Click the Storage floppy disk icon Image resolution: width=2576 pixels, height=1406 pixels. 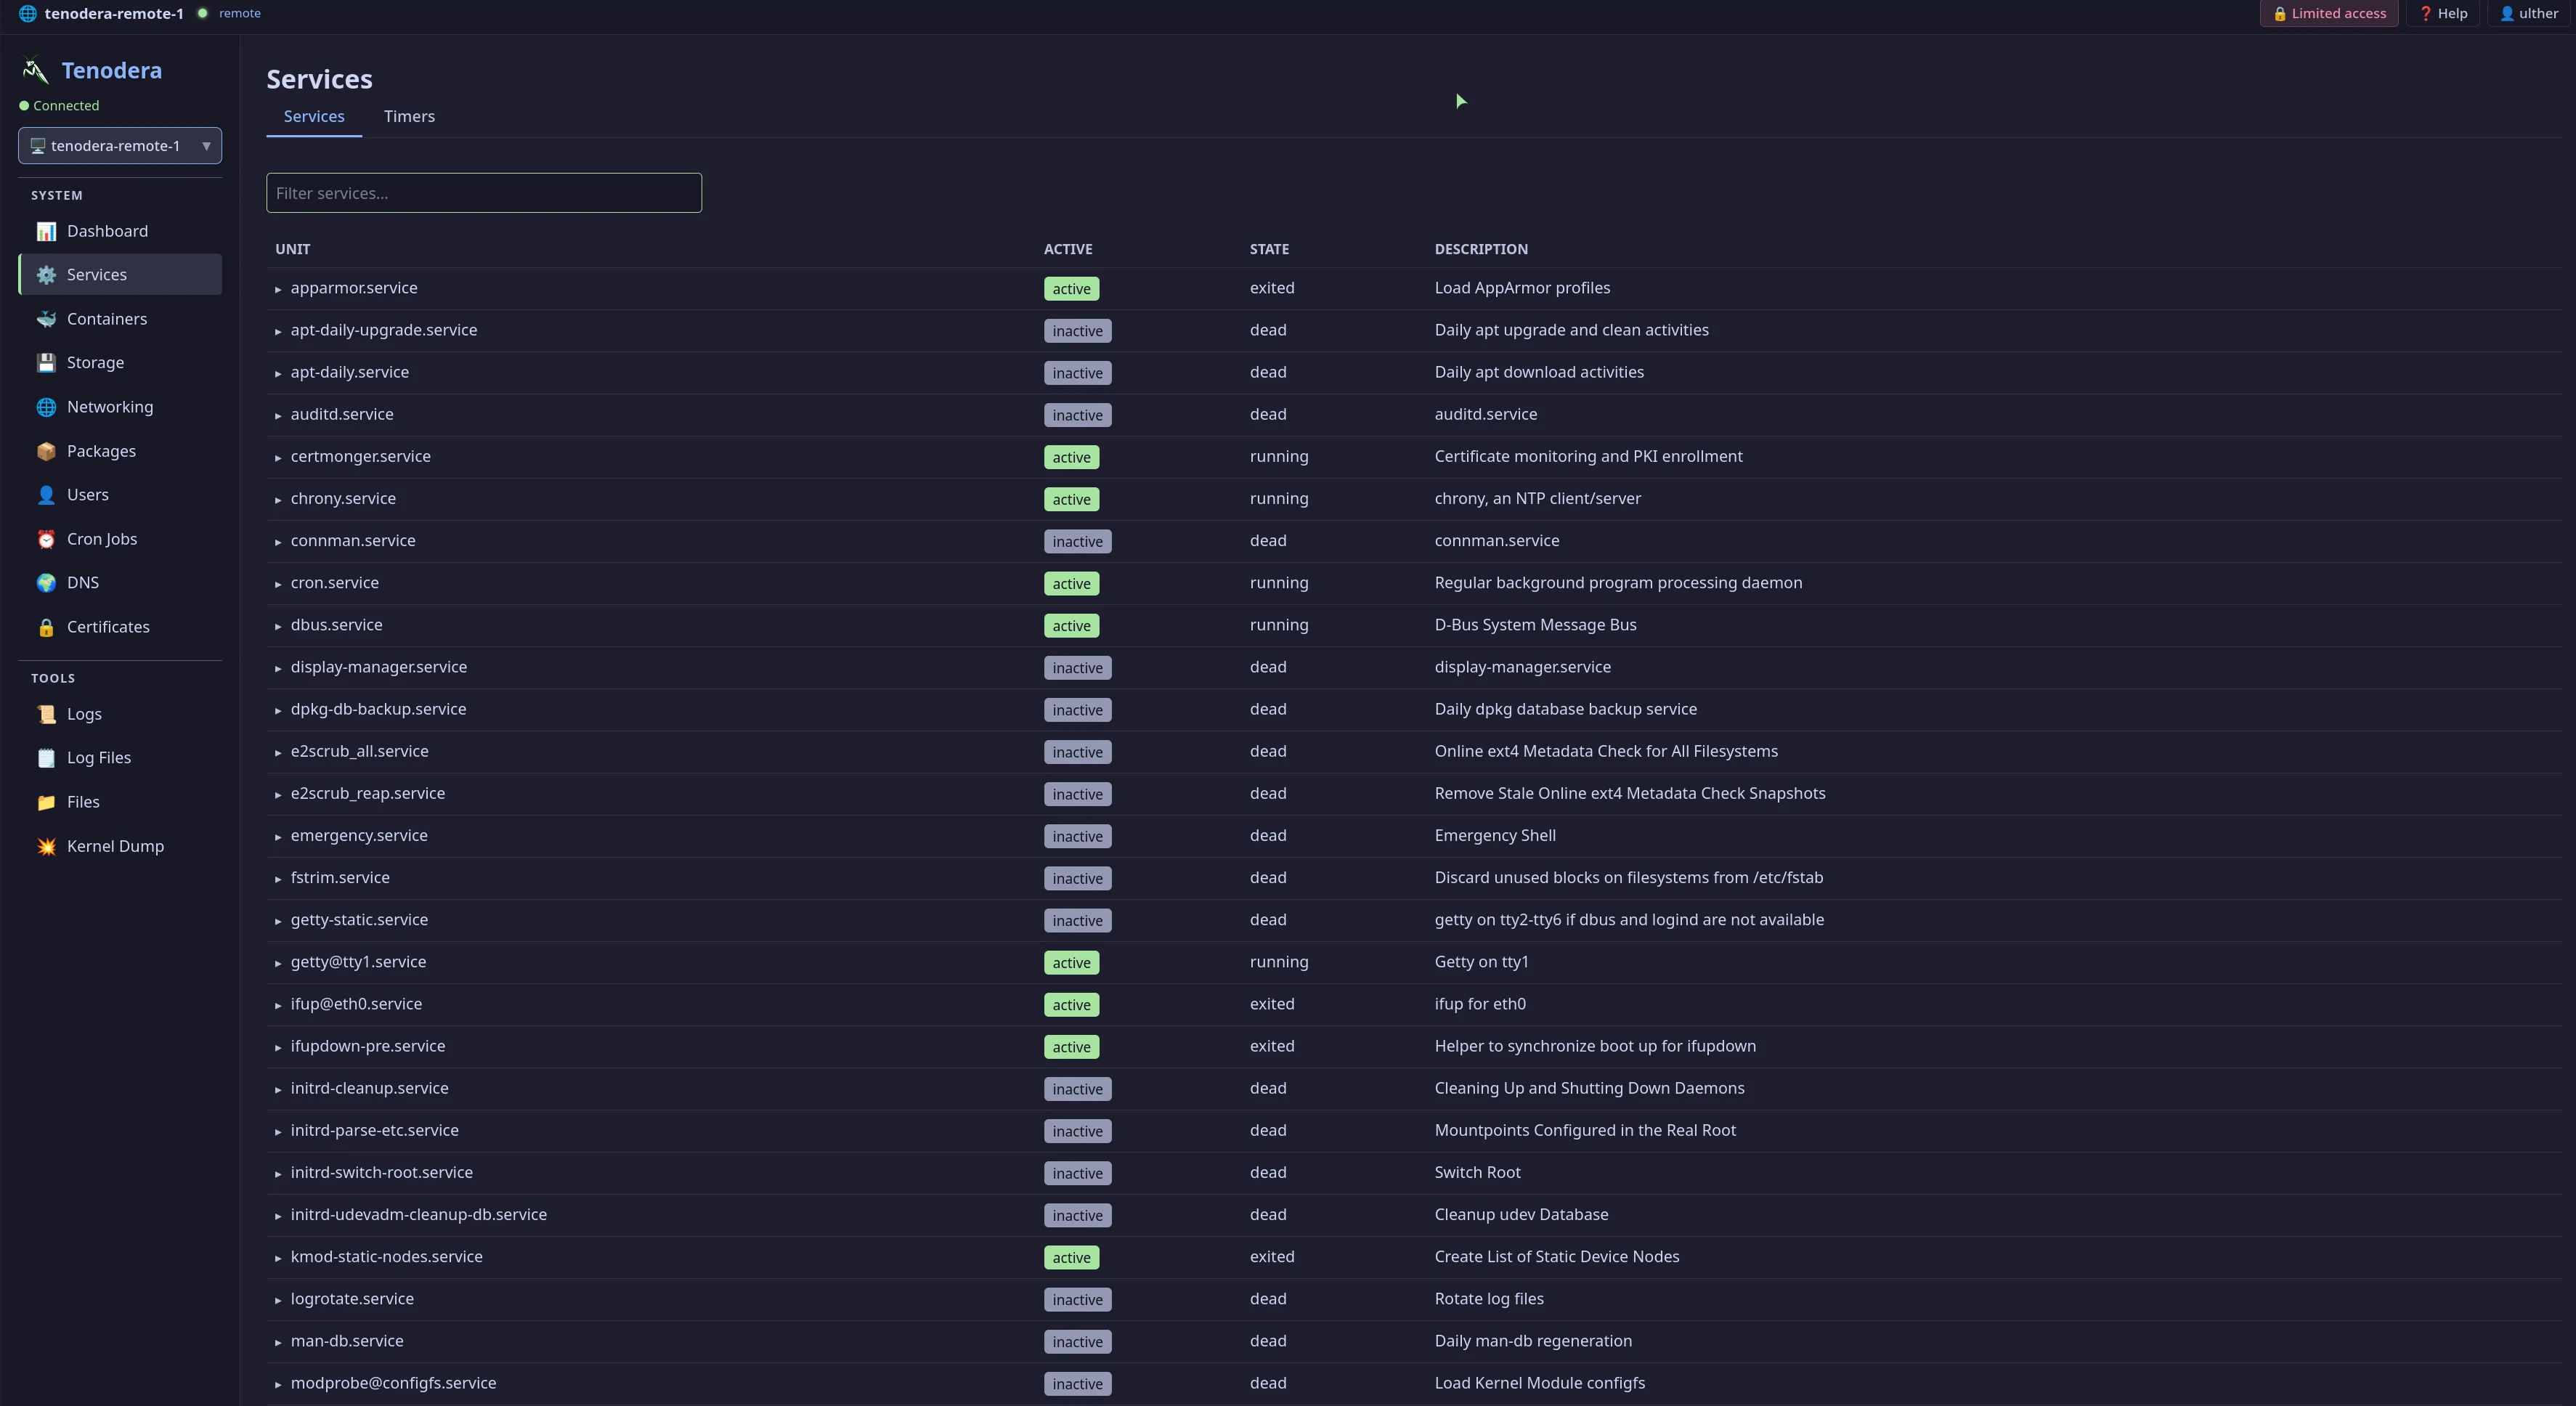click(46, 363)
